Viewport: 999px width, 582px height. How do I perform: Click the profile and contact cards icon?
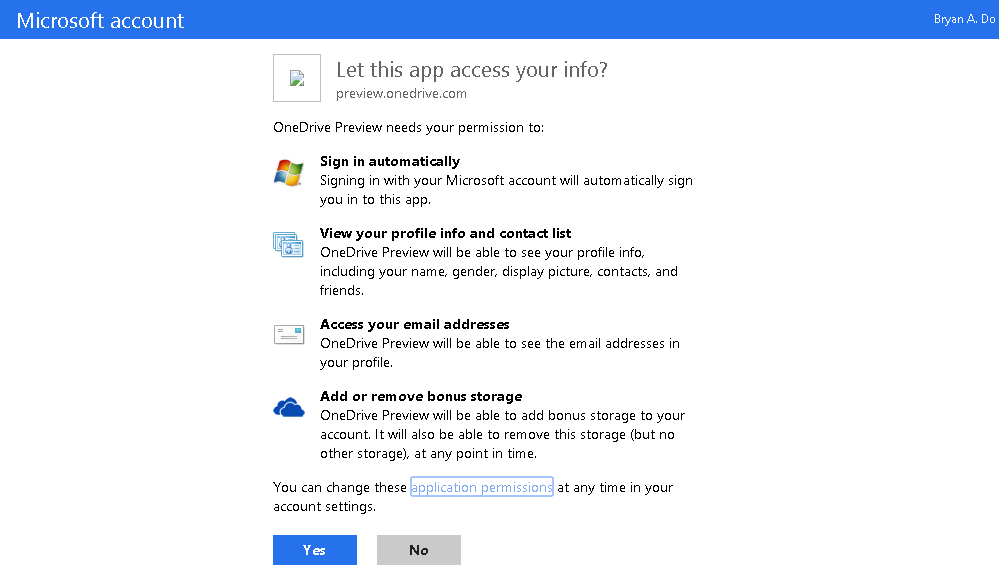289,245
